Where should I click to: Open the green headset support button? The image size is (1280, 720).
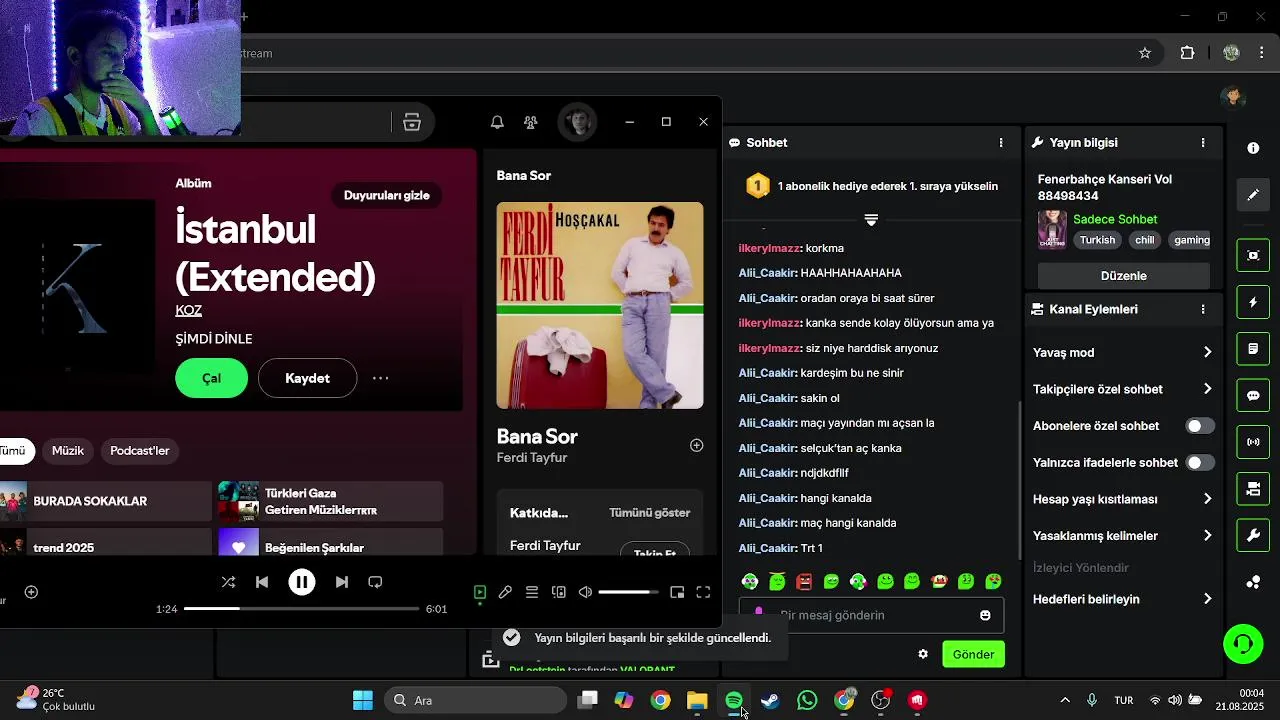point(1244,643)
